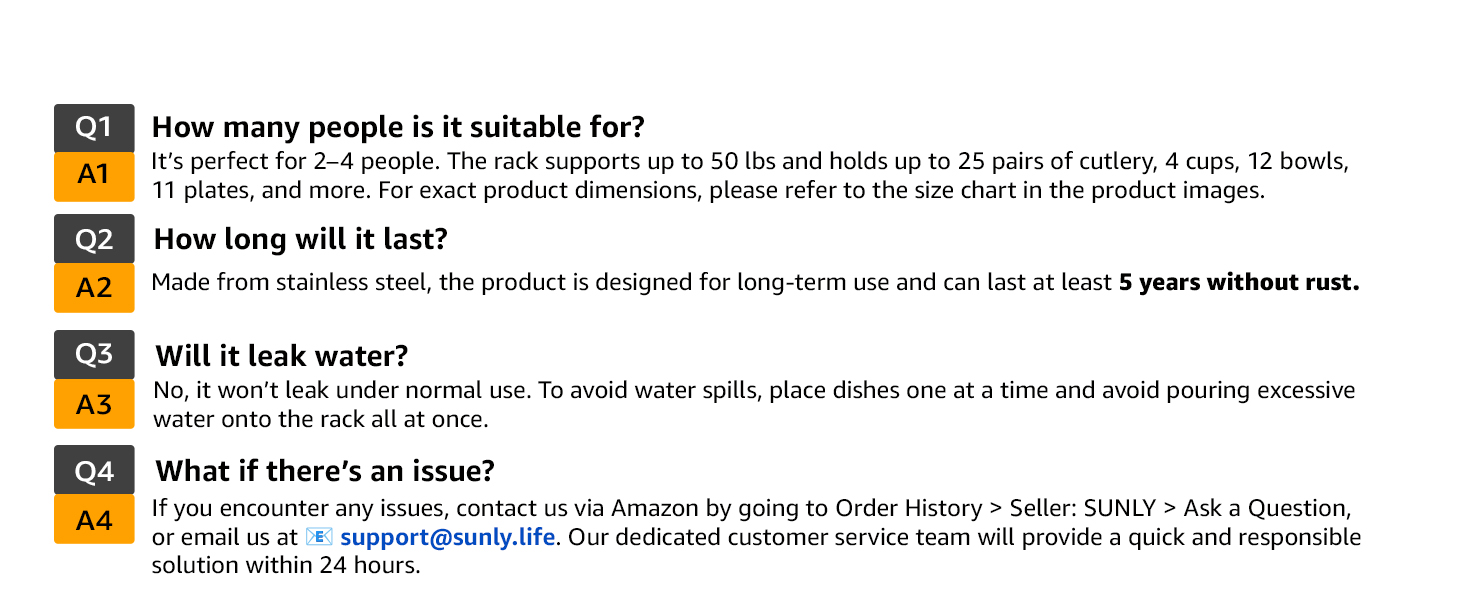Click the "Ask a Question" text
This screenshot has height=600, width=1464.
pos(1266,508)
